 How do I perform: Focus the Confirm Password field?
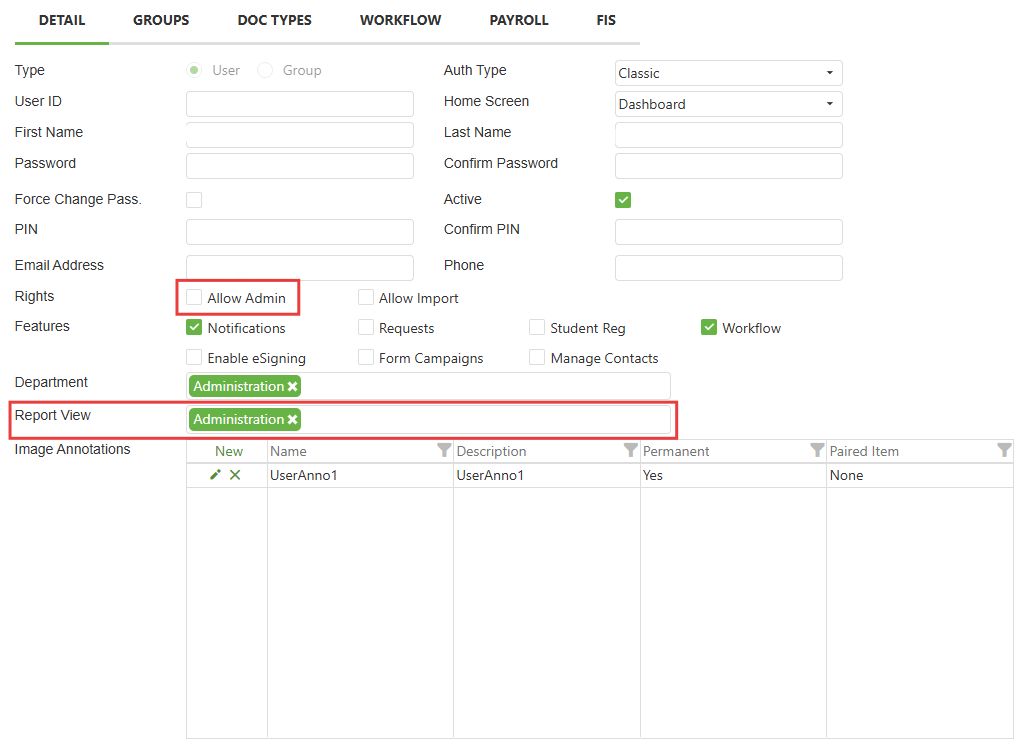(729, 166)
